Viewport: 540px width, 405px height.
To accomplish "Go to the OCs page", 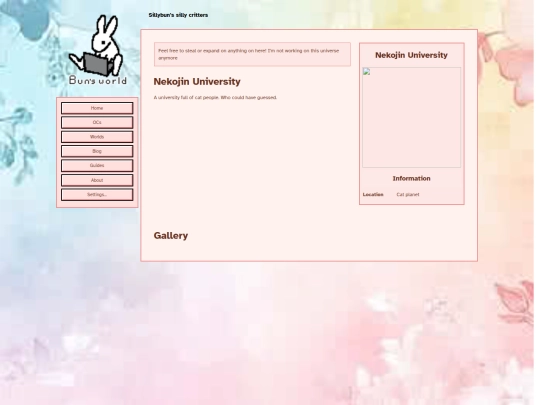I will point(97,123).
